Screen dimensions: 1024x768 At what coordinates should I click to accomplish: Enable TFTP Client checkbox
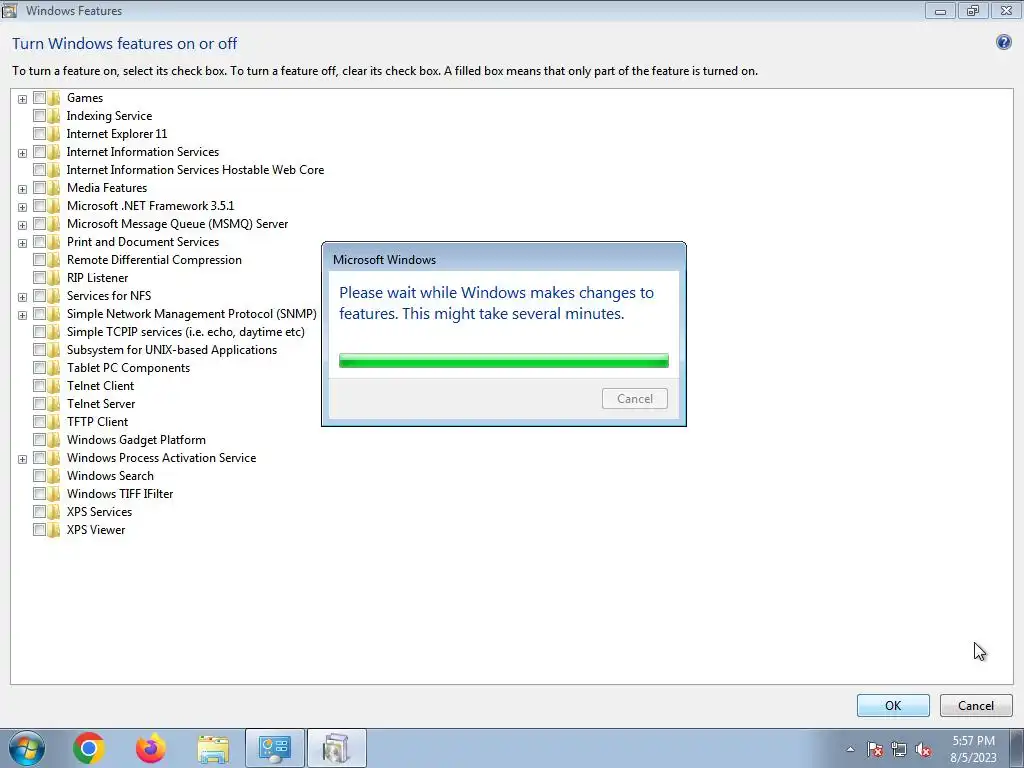click(39, 422)
